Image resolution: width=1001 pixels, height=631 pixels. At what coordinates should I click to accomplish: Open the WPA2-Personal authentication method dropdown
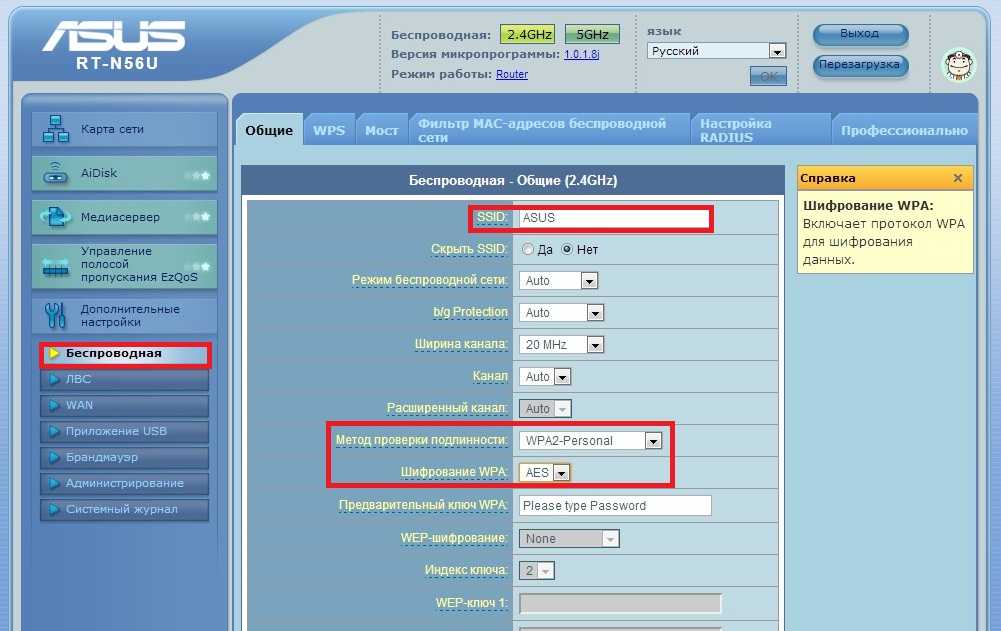[590, 440]
